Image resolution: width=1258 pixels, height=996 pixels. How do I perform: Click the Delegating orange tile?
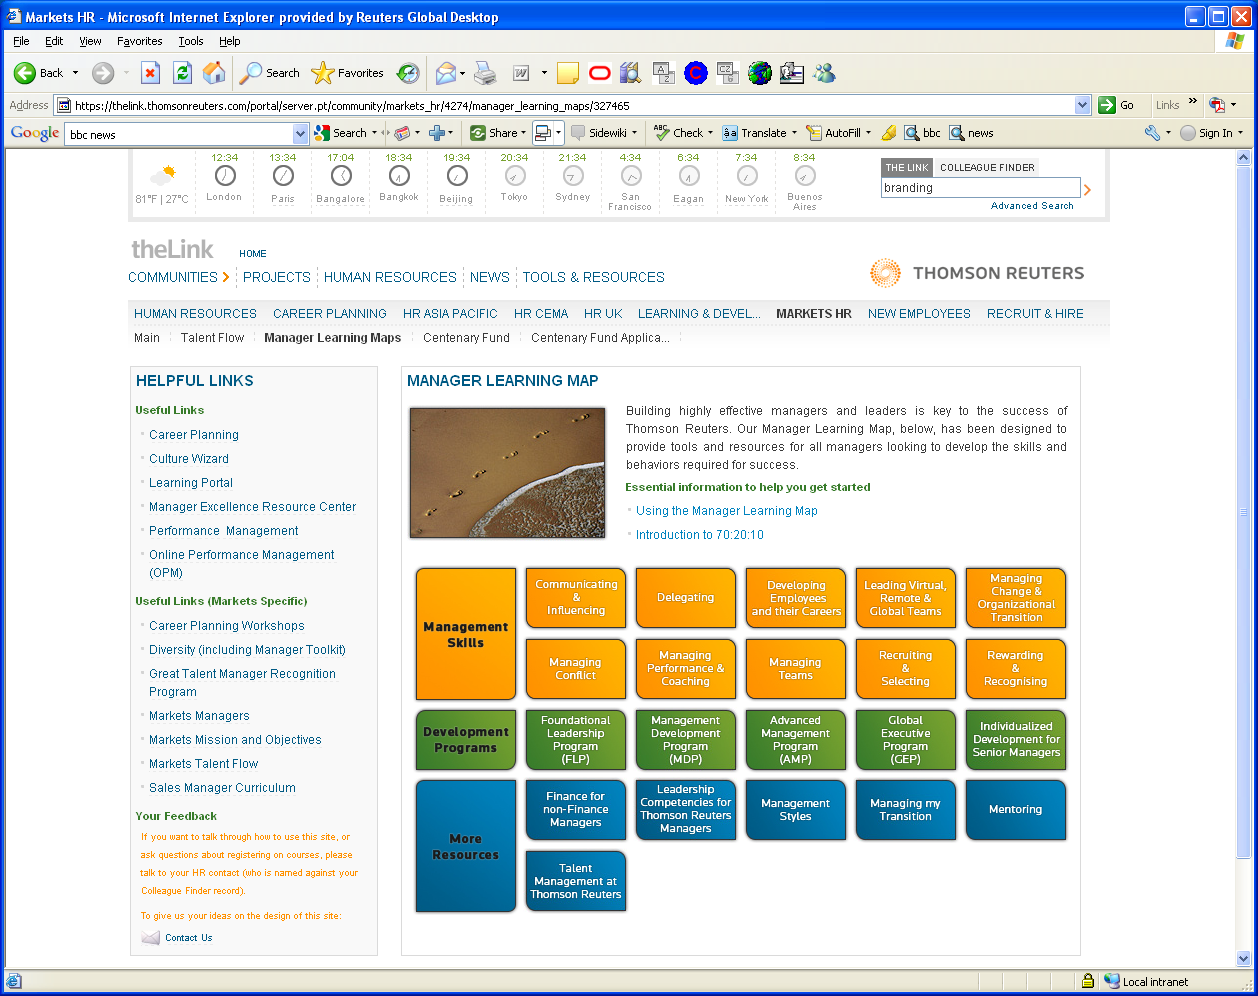(686, 598)
